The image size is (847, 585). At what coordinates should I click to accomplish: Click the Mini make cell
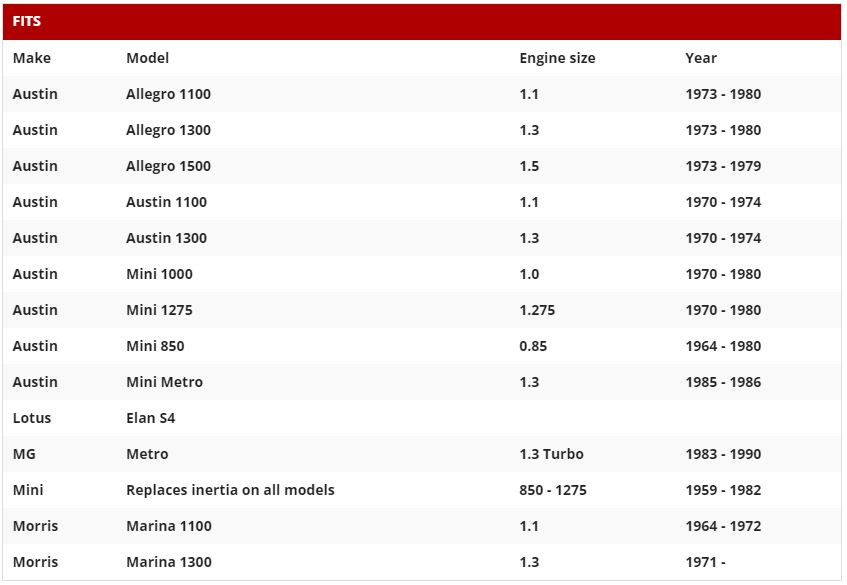(x=28, y=490)
